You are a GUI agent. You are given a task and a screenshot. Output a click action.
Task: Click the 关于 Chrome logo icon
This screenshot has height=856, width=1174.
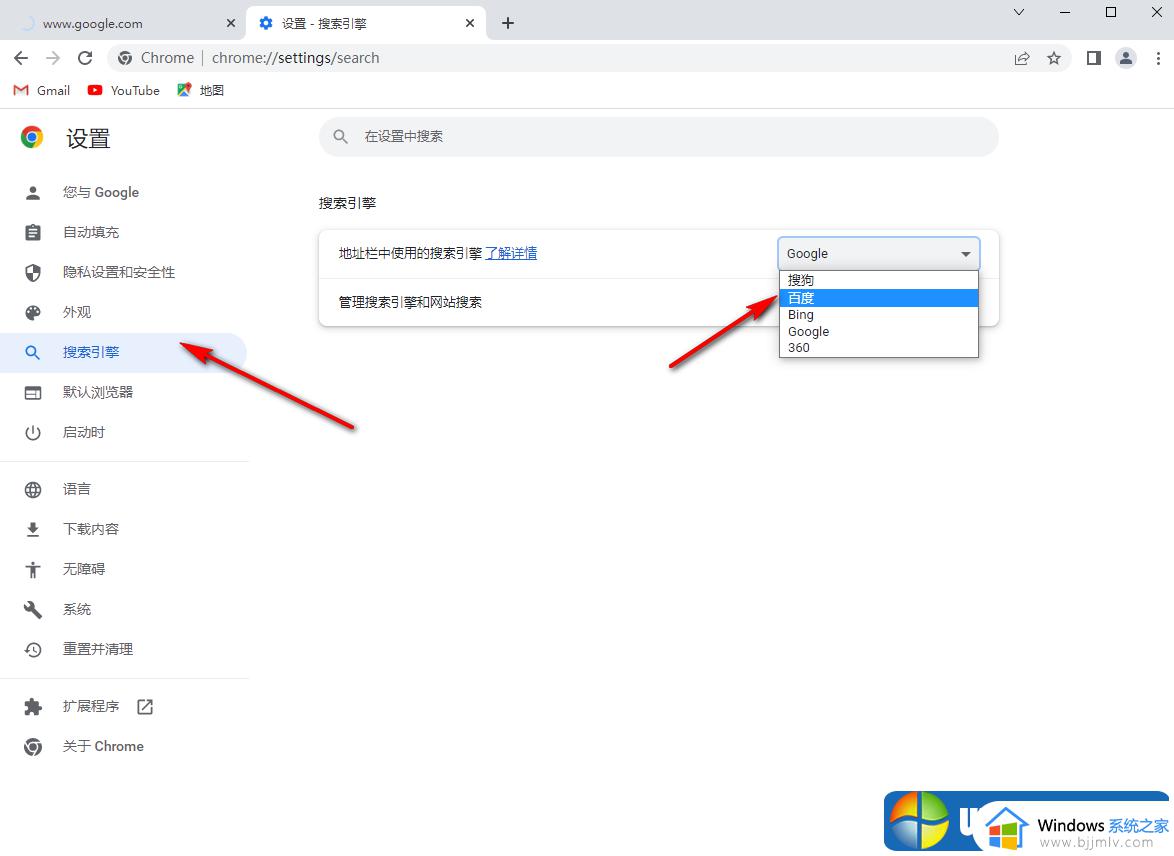[x=33, y=747]
